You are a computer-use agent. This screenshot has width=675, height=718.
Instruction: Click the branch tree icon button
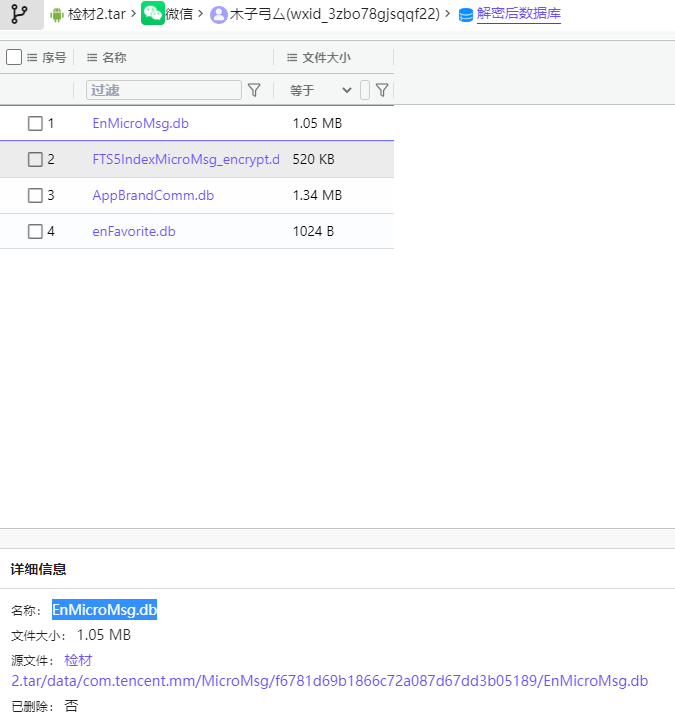tap(19, 14)
